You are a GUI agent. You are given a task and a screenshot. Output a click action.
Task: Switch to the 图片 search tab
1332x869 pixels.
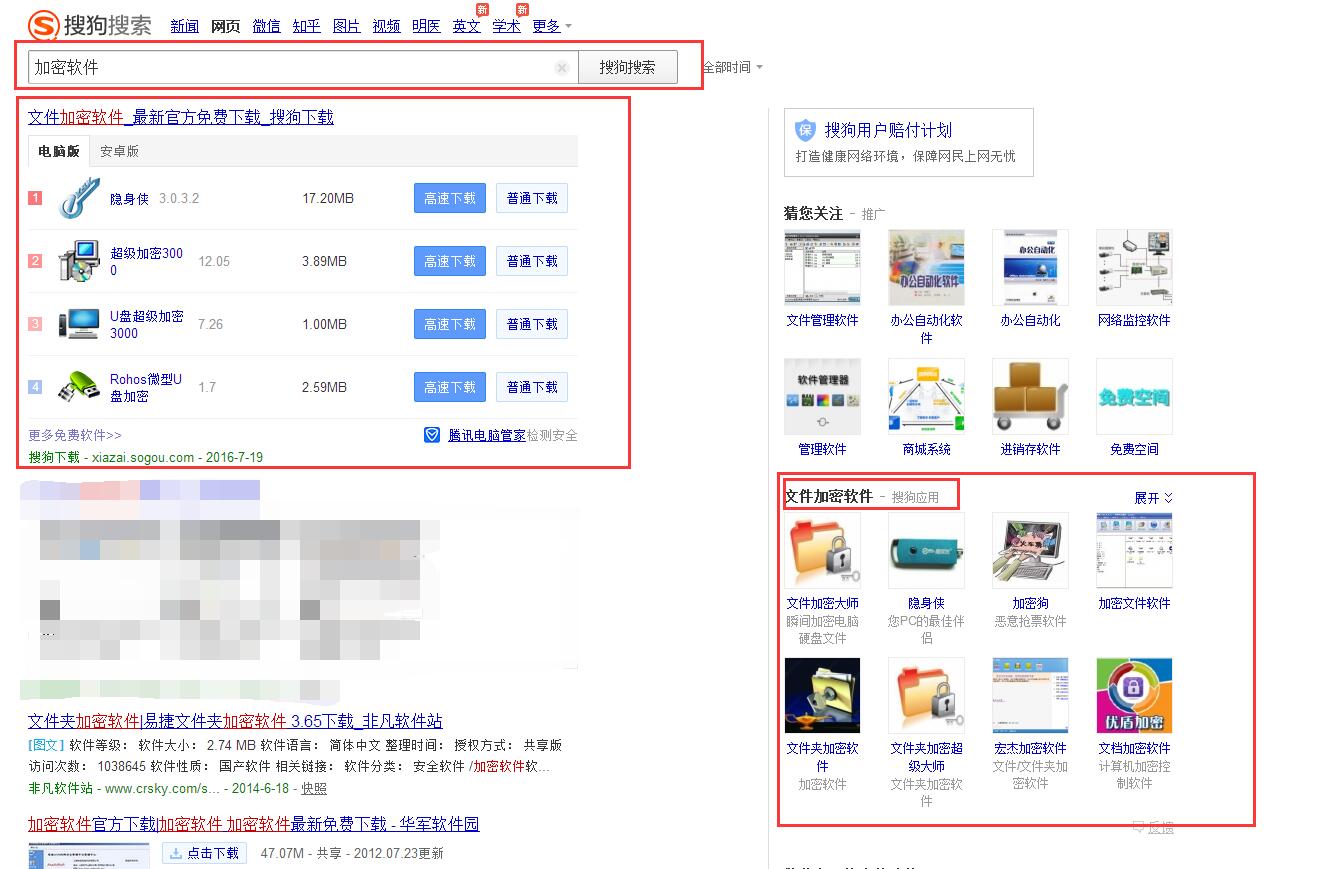(346, 26)
